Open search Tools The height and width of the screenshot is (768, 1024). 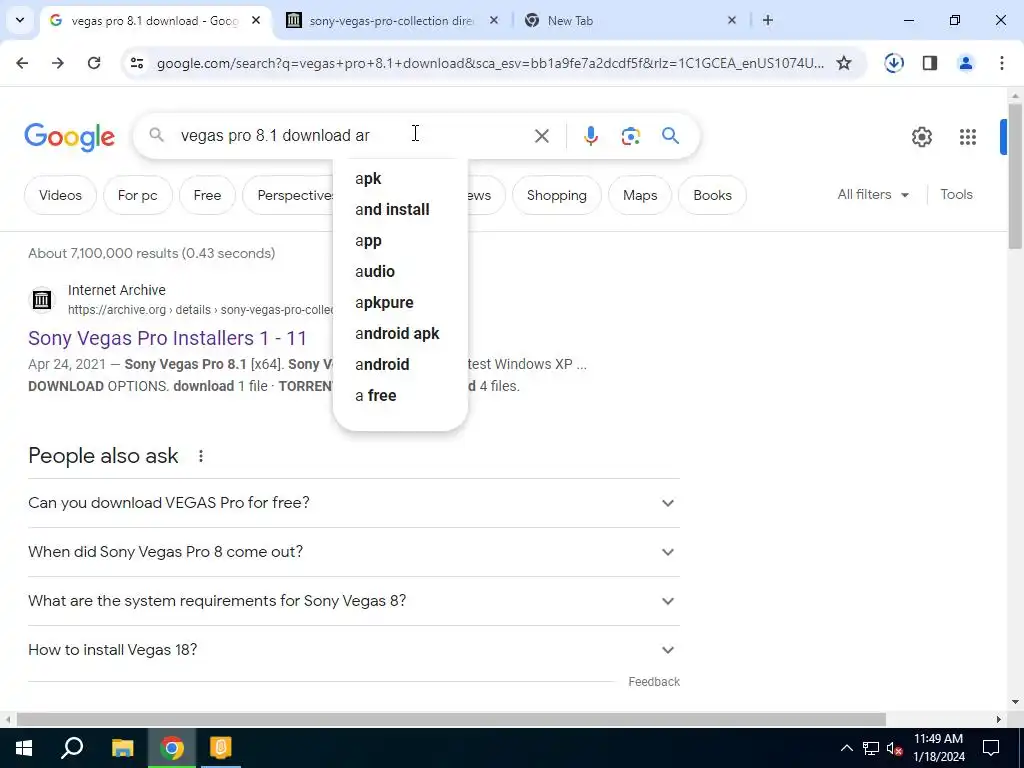click(x=956, y=195)
